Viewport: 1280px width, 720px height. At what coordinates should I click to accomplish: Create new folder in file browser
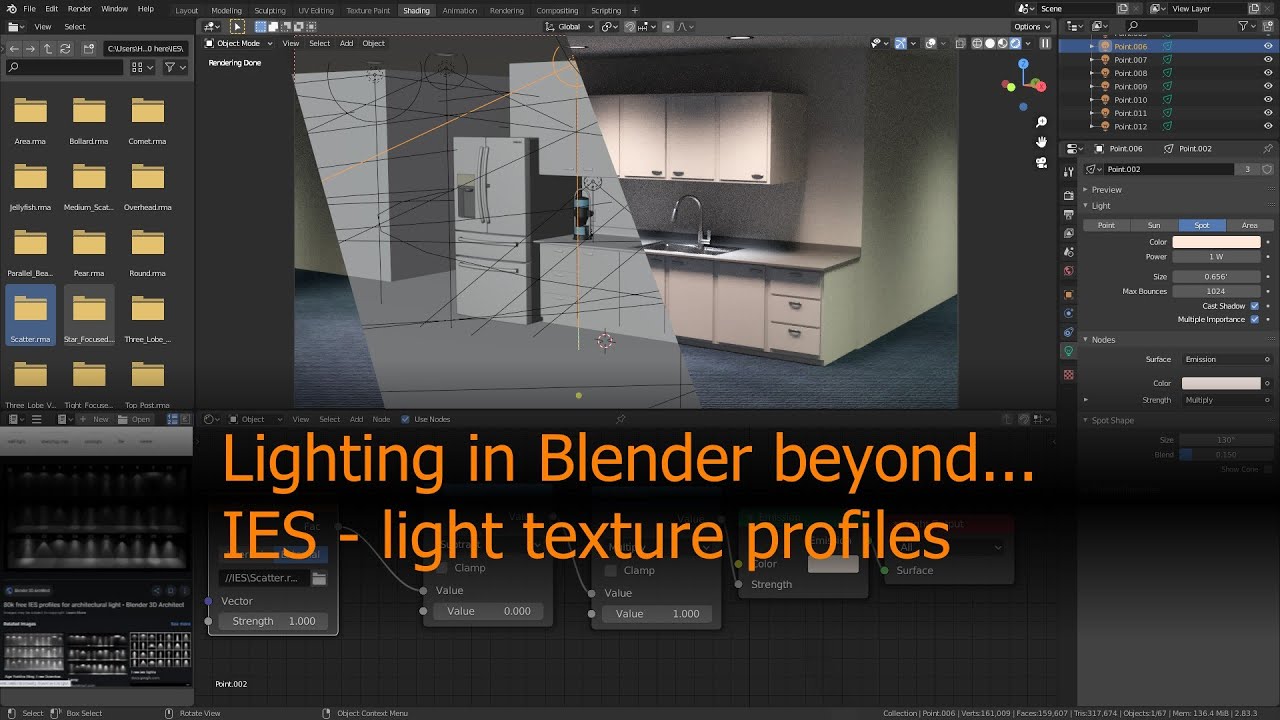(89, 48)
